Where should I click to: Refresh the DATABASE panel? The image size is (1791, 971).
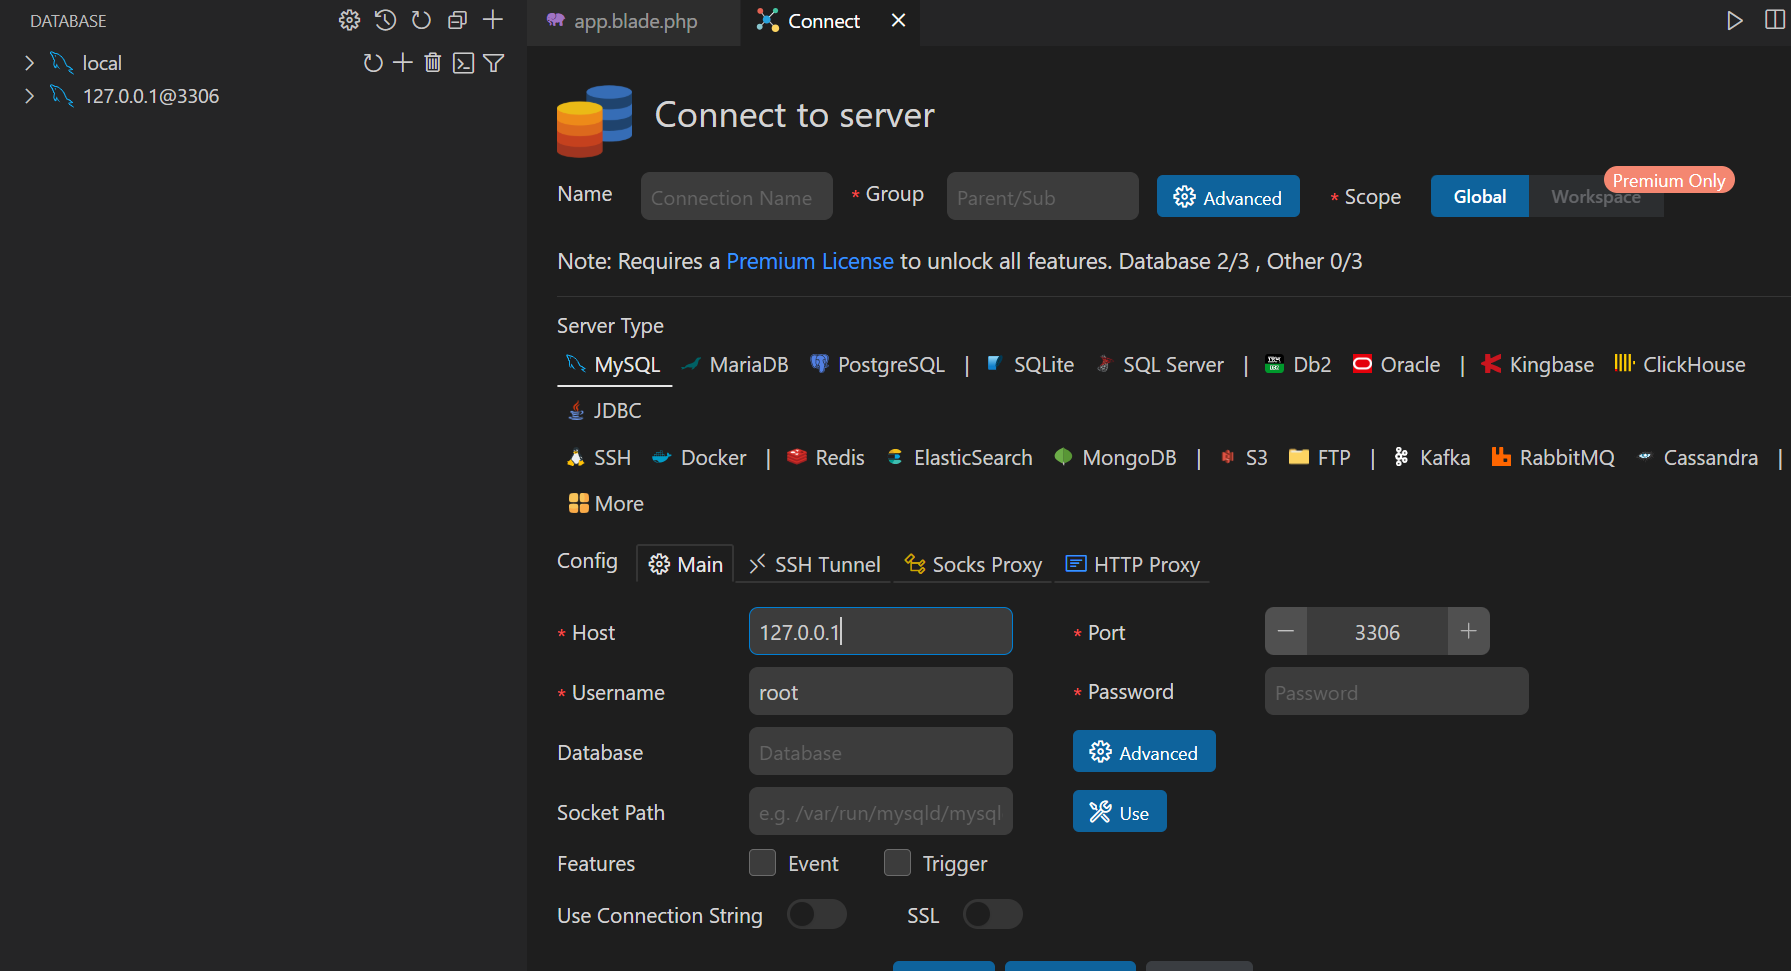[x=421, y=20]
